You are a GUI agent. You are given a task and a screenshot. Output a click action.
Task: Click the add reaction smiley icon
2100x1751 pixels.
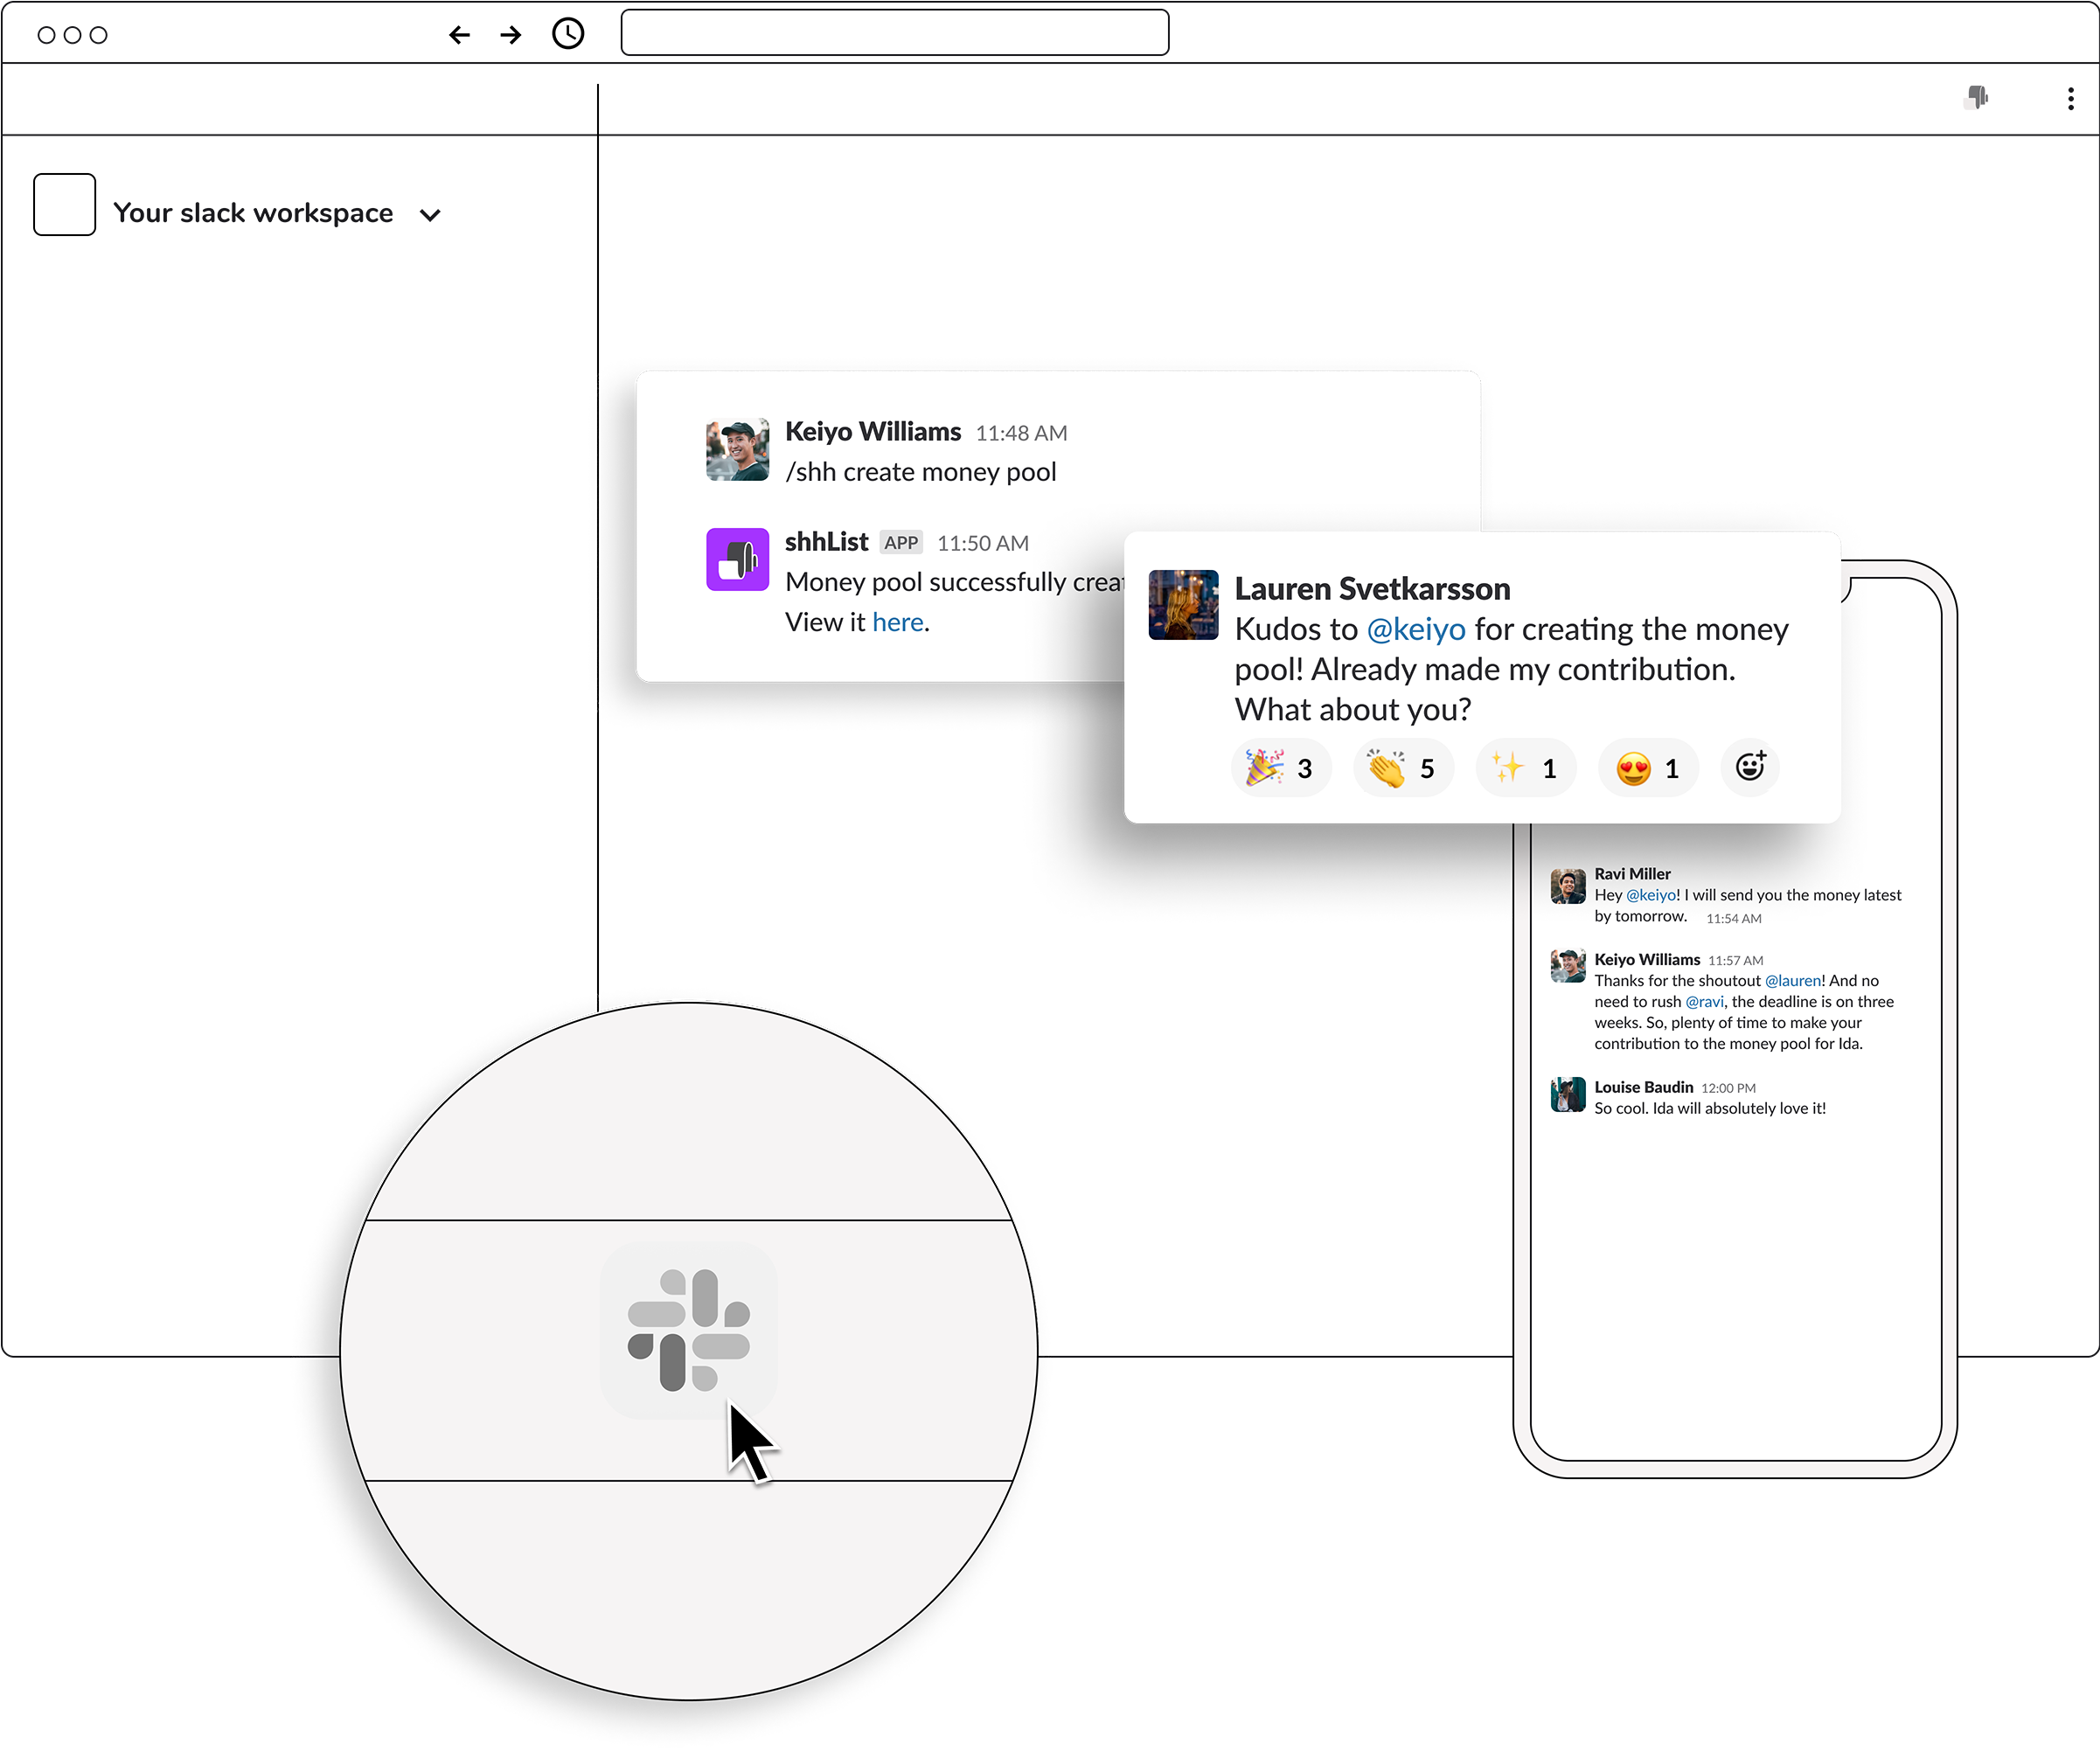tap(1750, 767)
